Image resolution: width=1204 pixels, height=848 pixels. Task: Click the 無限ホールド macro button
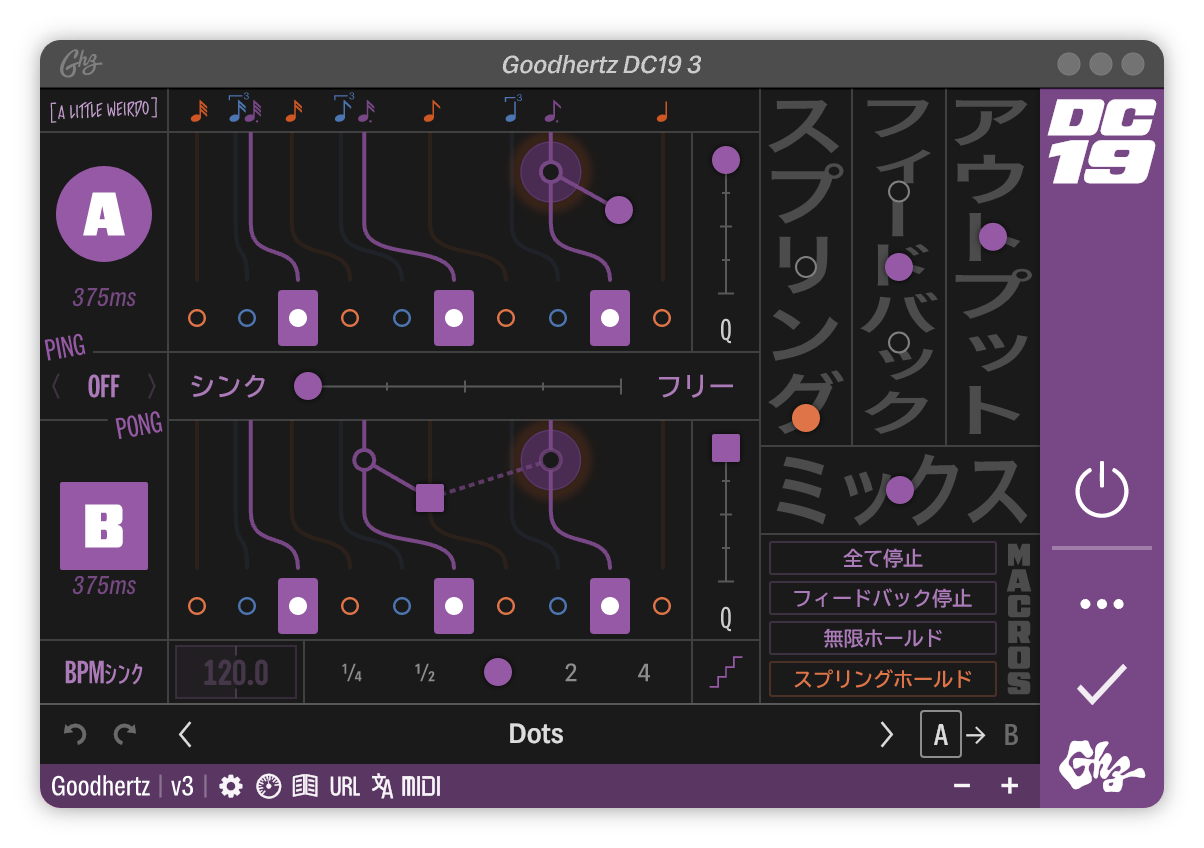coord(883,638)
